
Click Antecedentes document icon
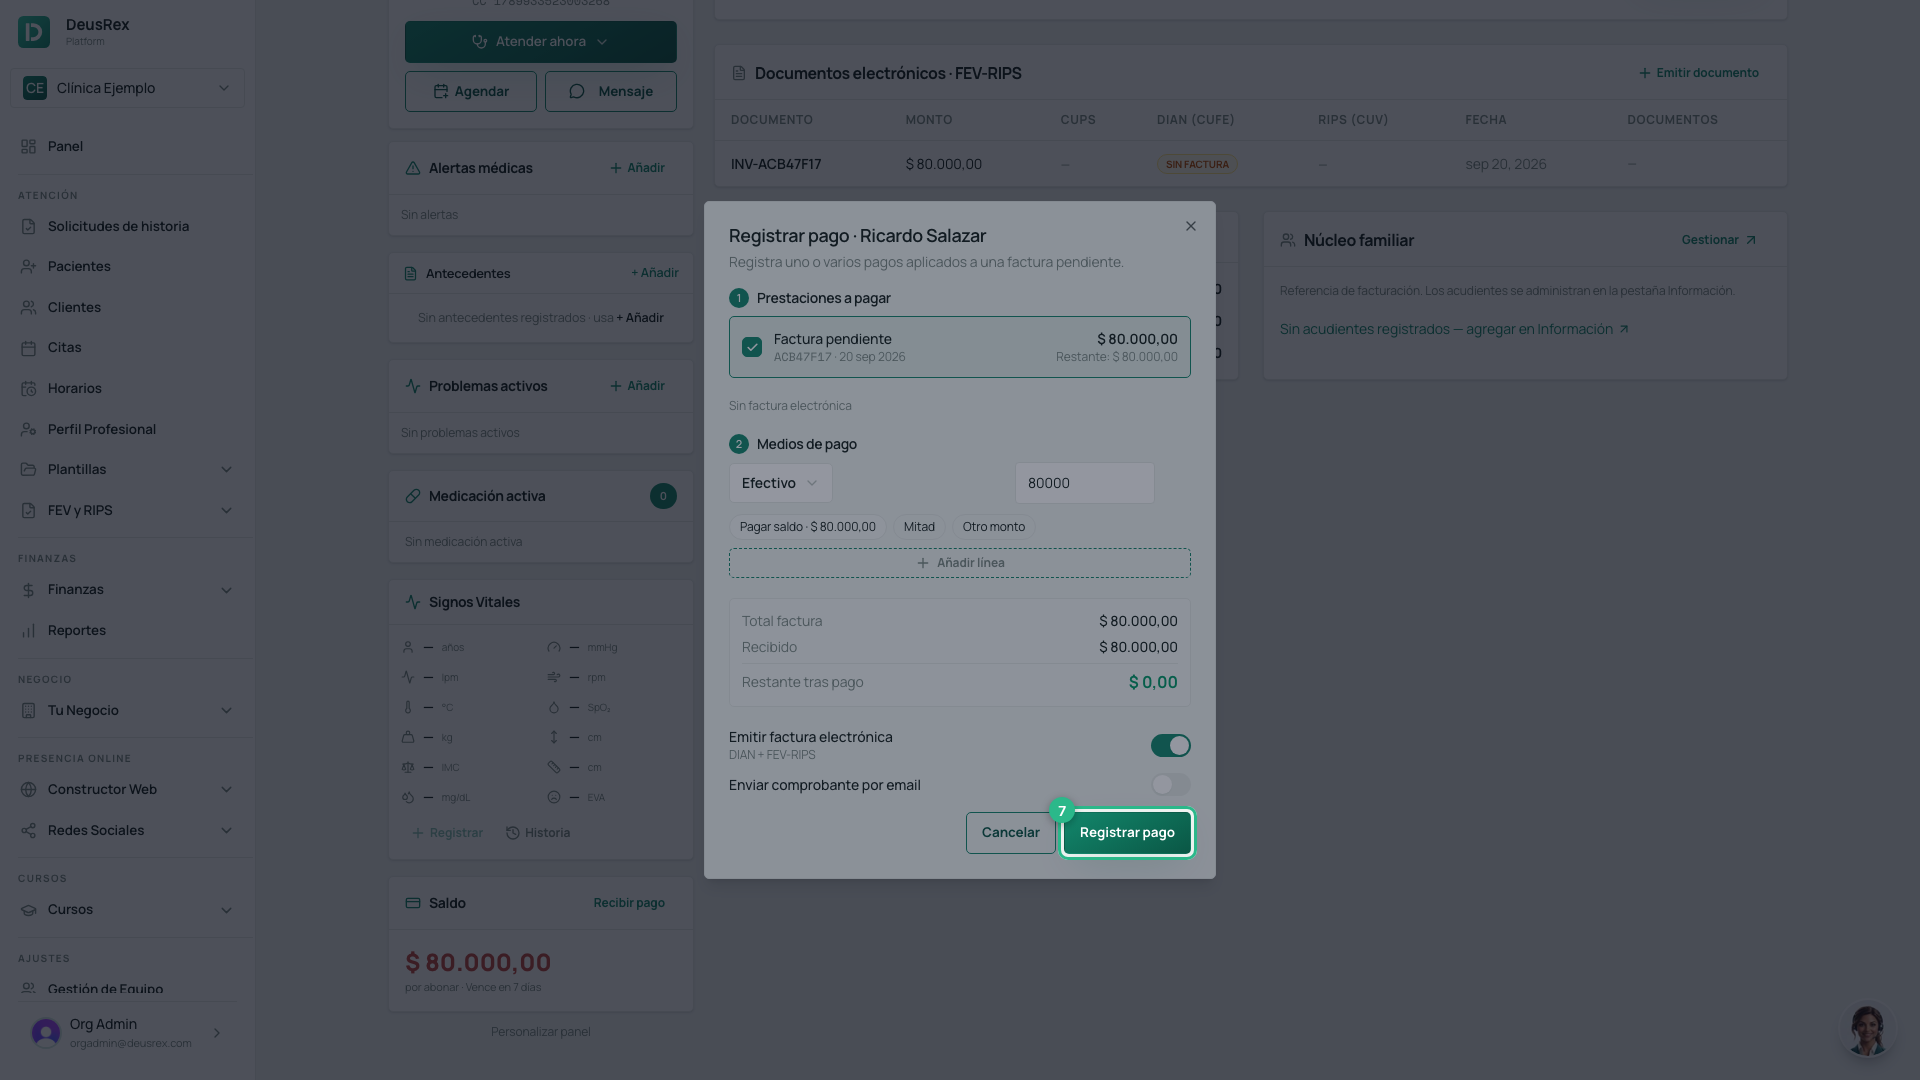pyautogui.click(x=410, y=273)
